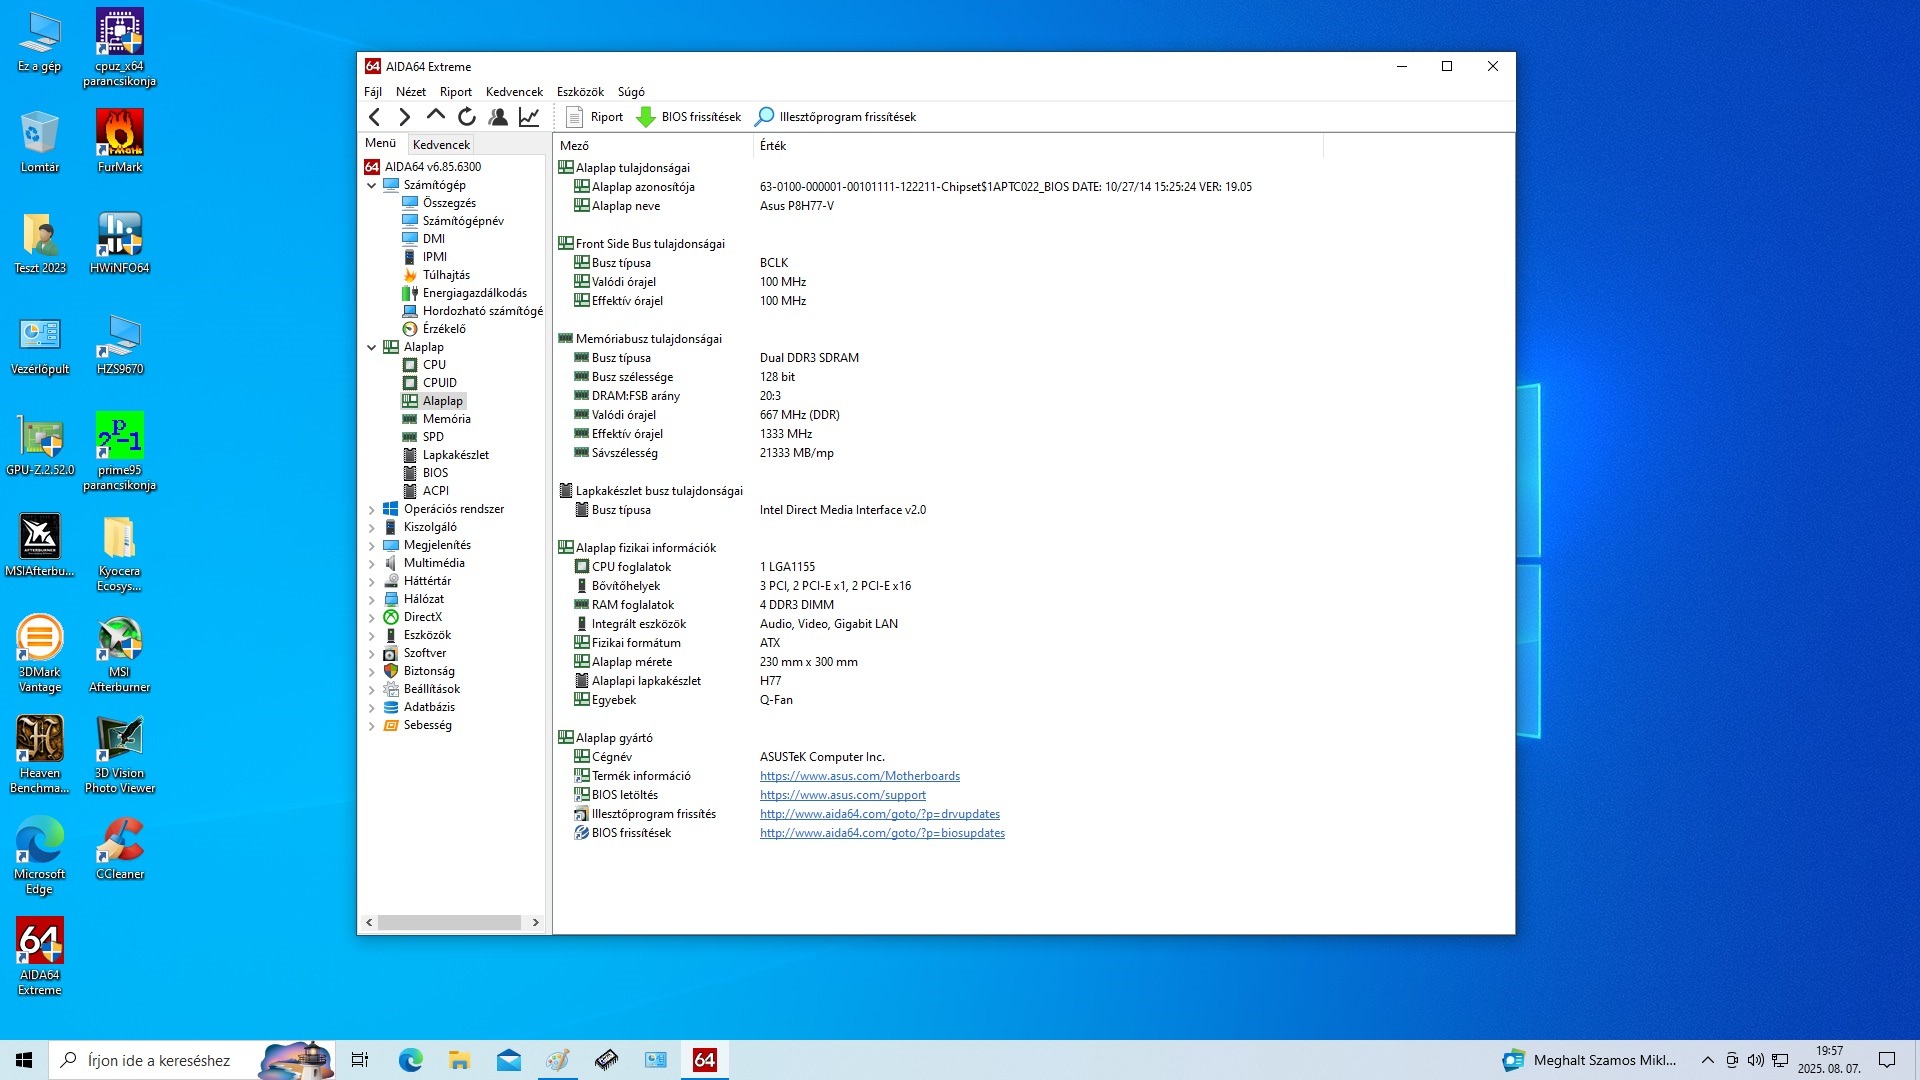Select the SPD tree item

(433, 437)
